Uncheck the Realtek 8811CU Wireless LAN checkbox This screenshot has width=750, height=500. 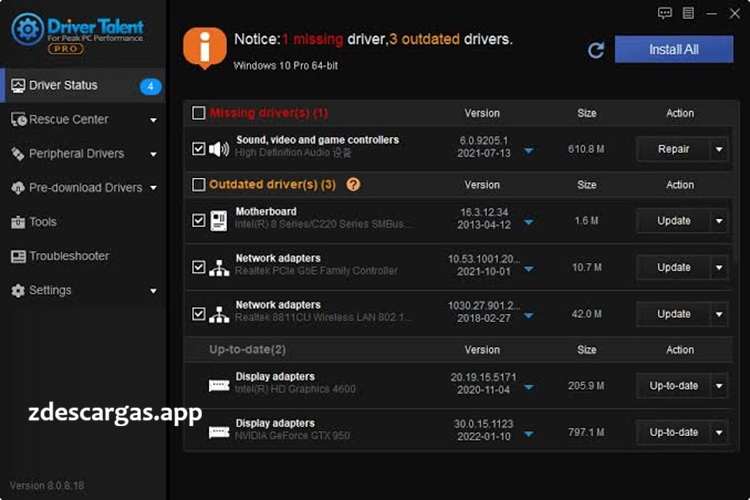[x=199, y=314]
